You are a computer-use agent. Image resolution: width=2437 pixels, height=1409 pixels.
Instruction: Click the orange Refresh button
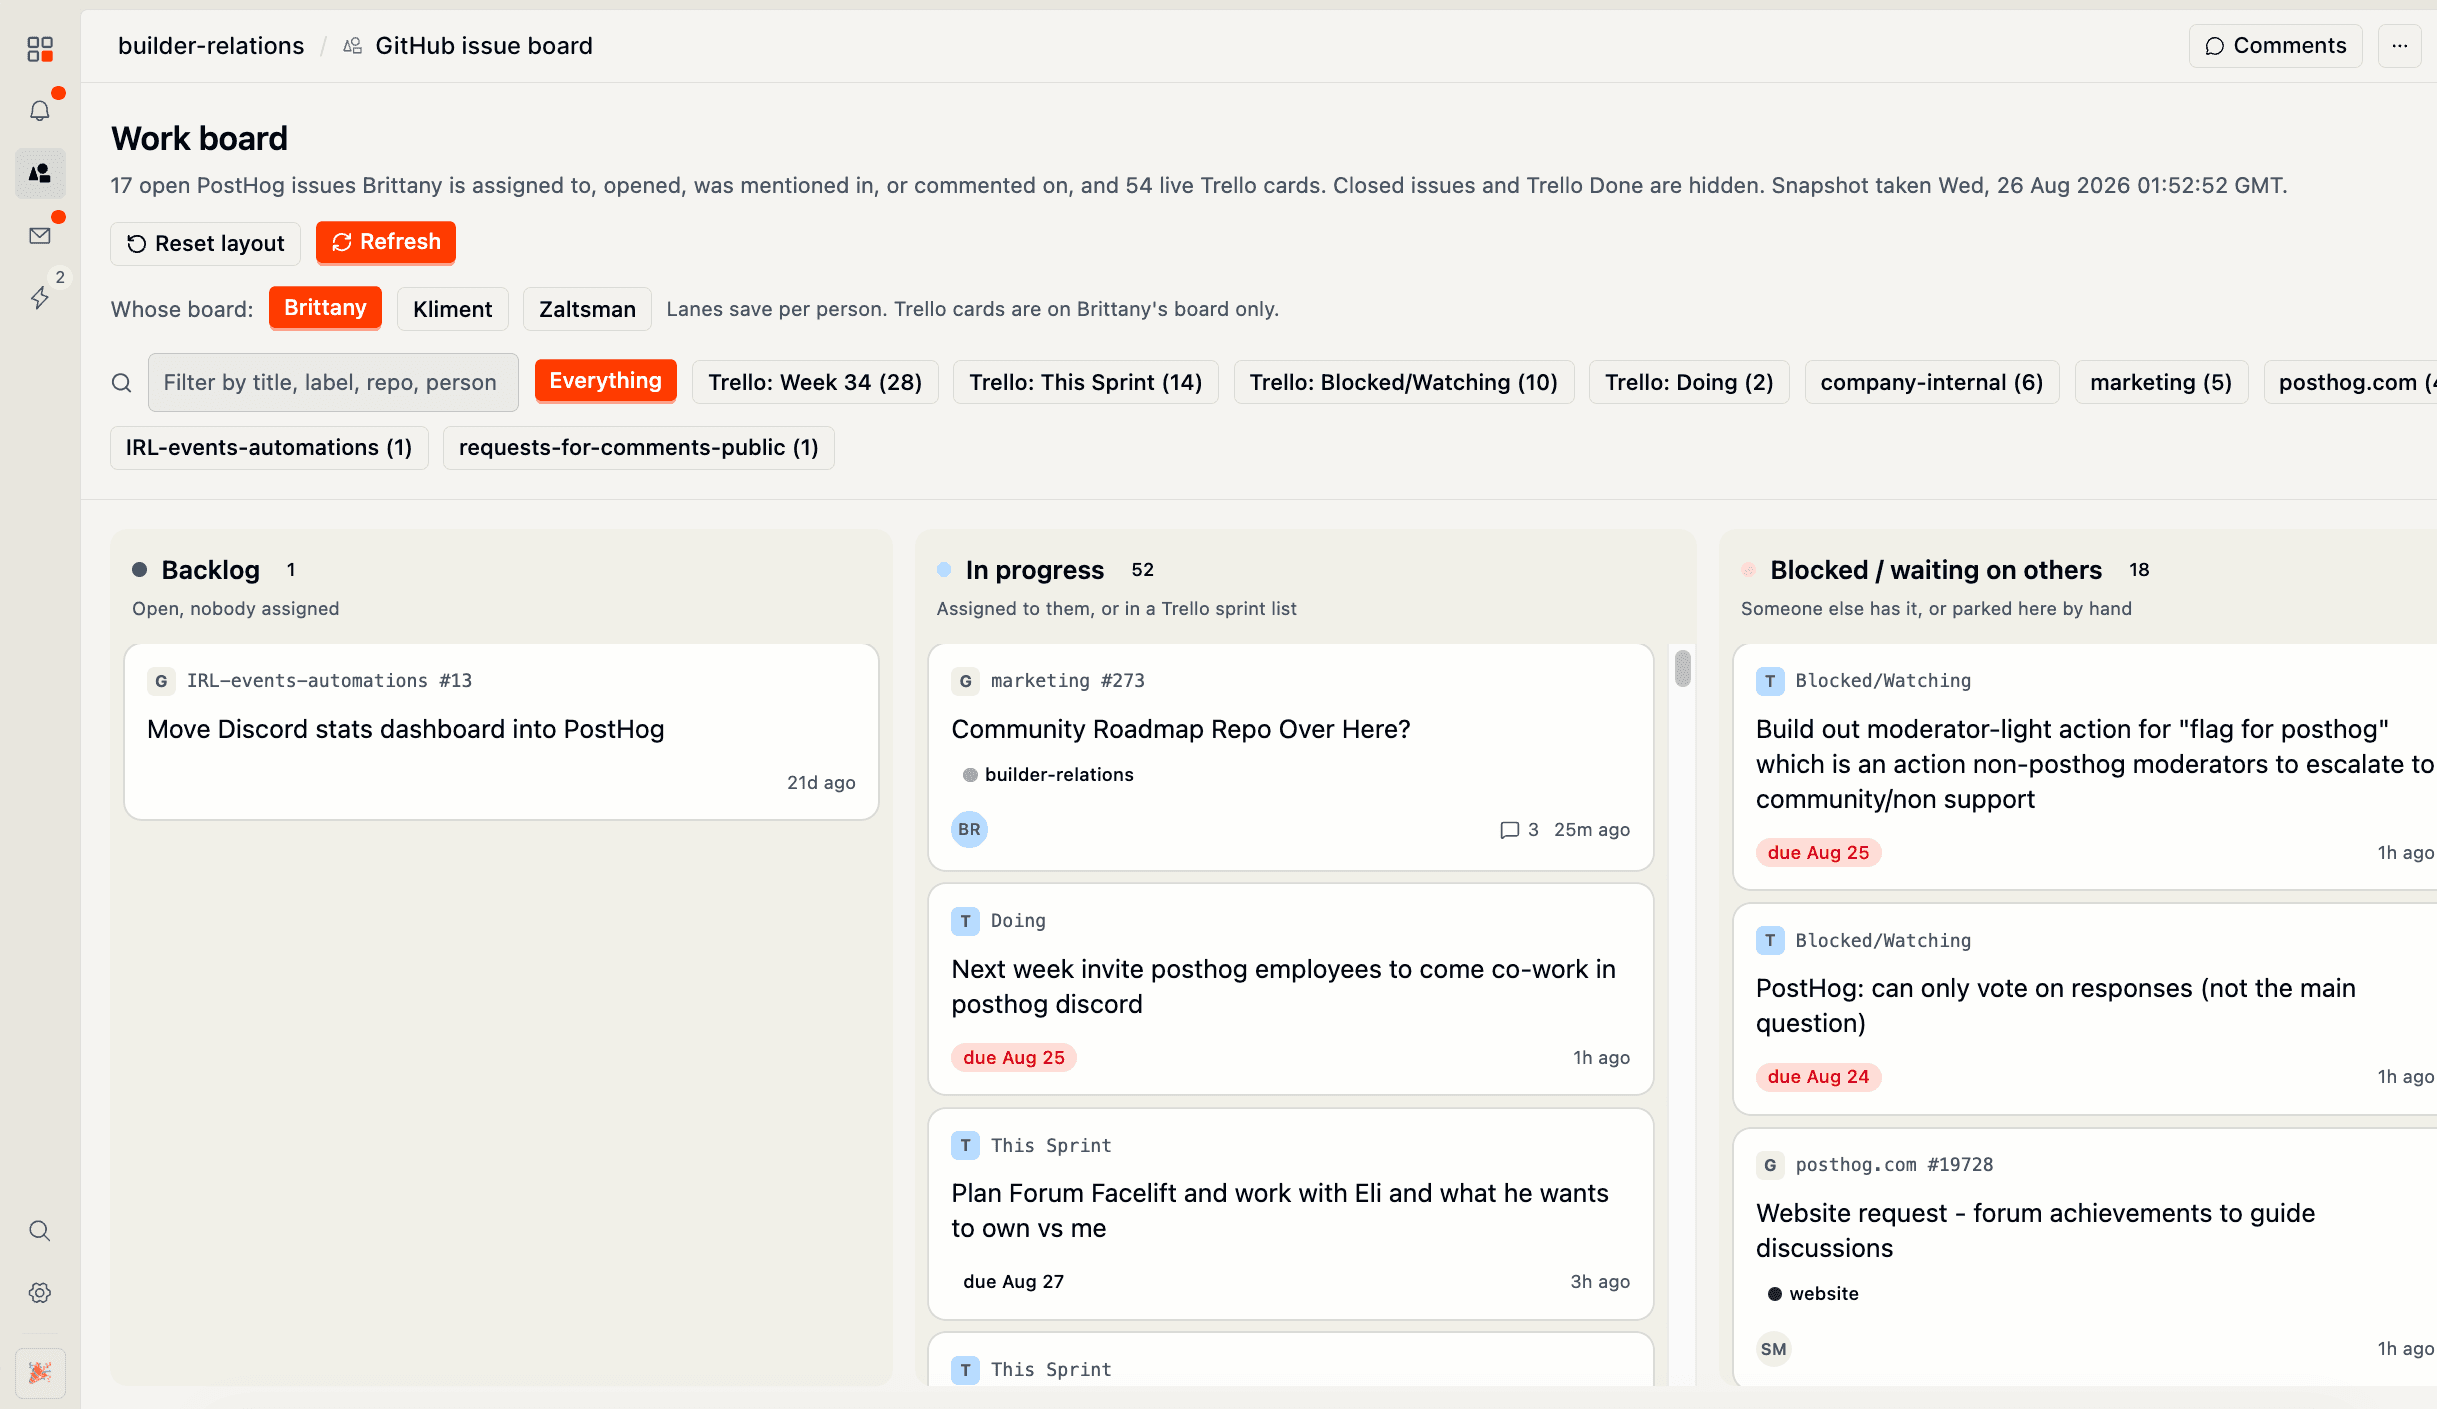(386, 242)
